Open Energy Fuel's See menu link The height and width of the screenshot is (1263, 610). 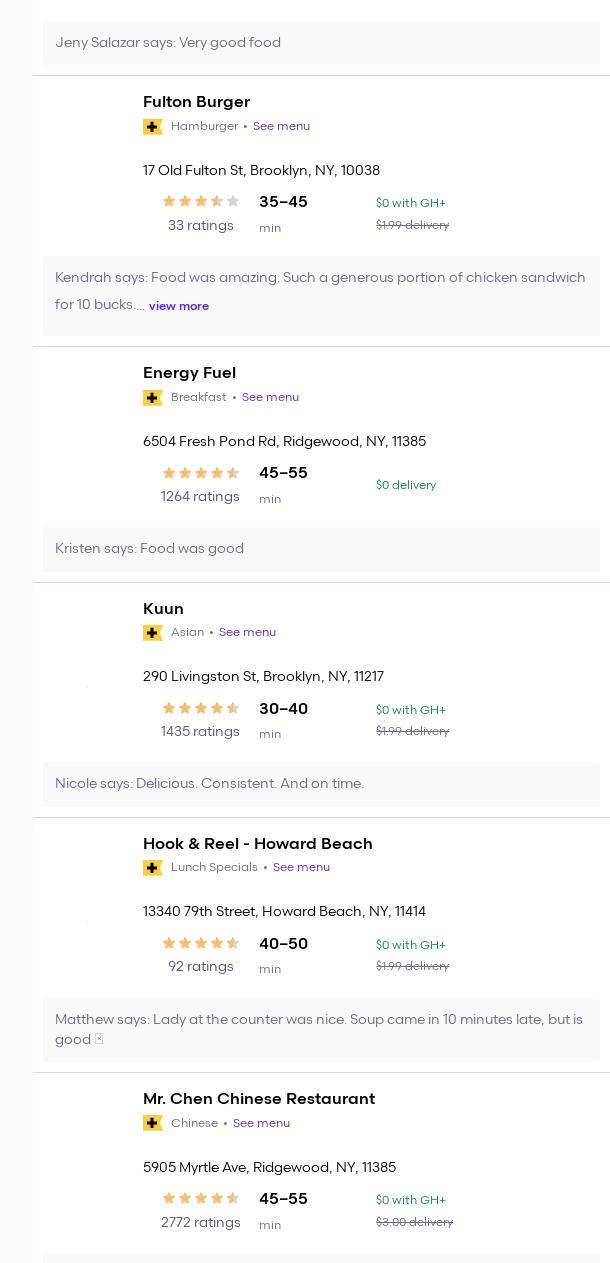tap(270, 398)
